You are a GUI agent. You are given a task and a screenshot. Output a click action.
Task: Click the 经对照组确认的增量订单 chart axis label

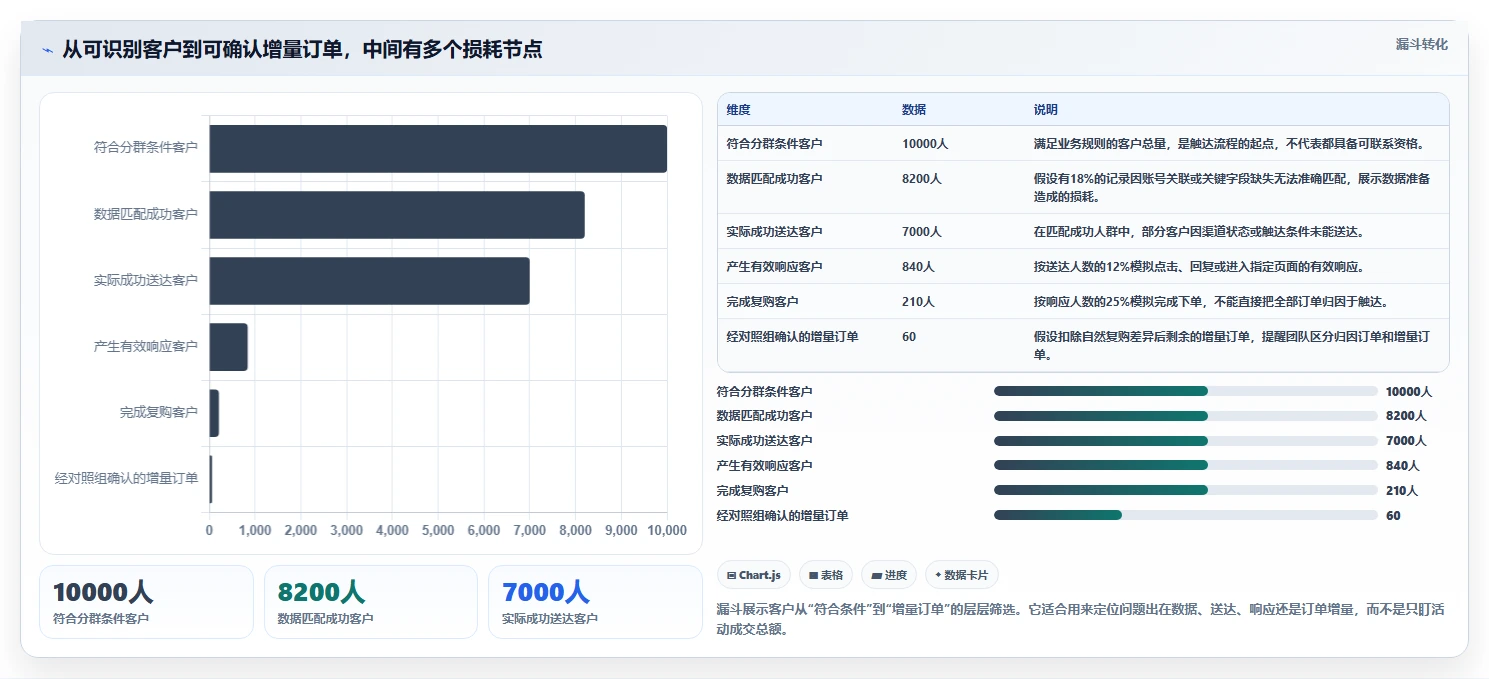click(x=126, y=479)
